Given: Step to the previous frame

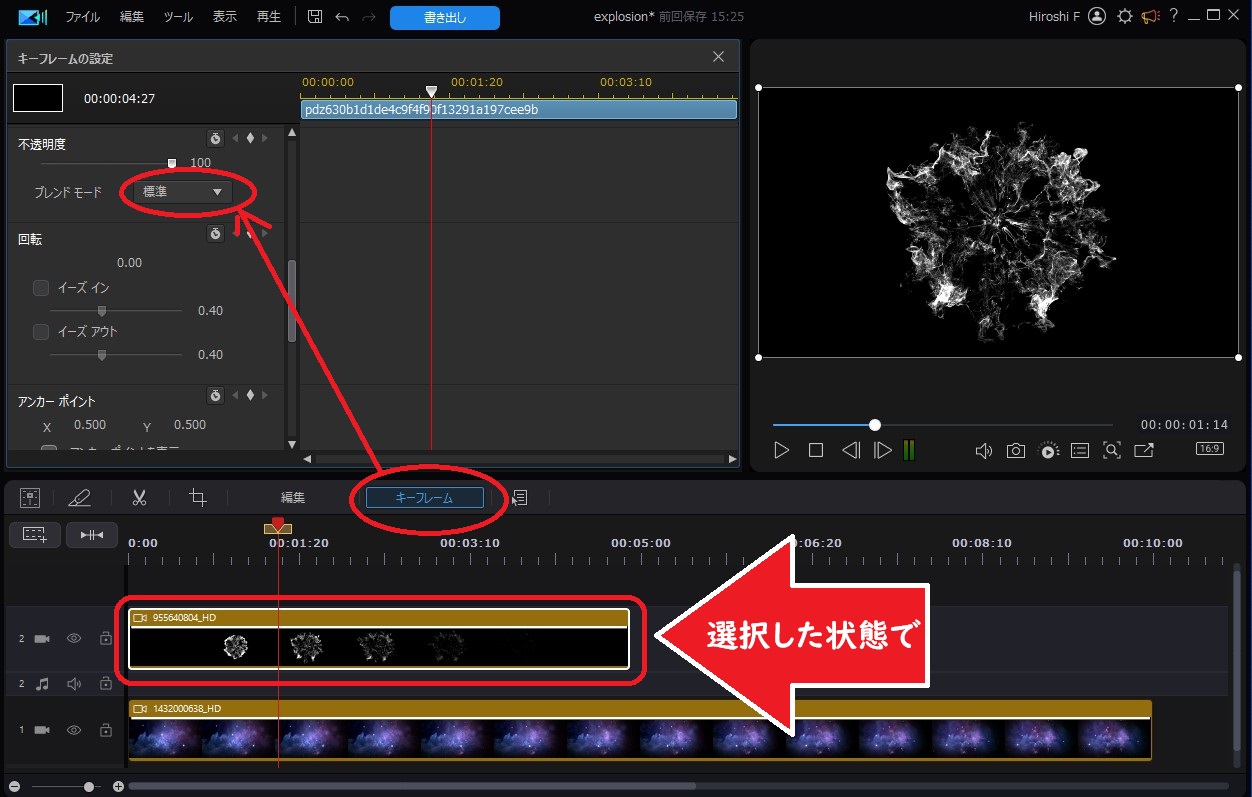Looking at the screenshot, I should (850, 451).
